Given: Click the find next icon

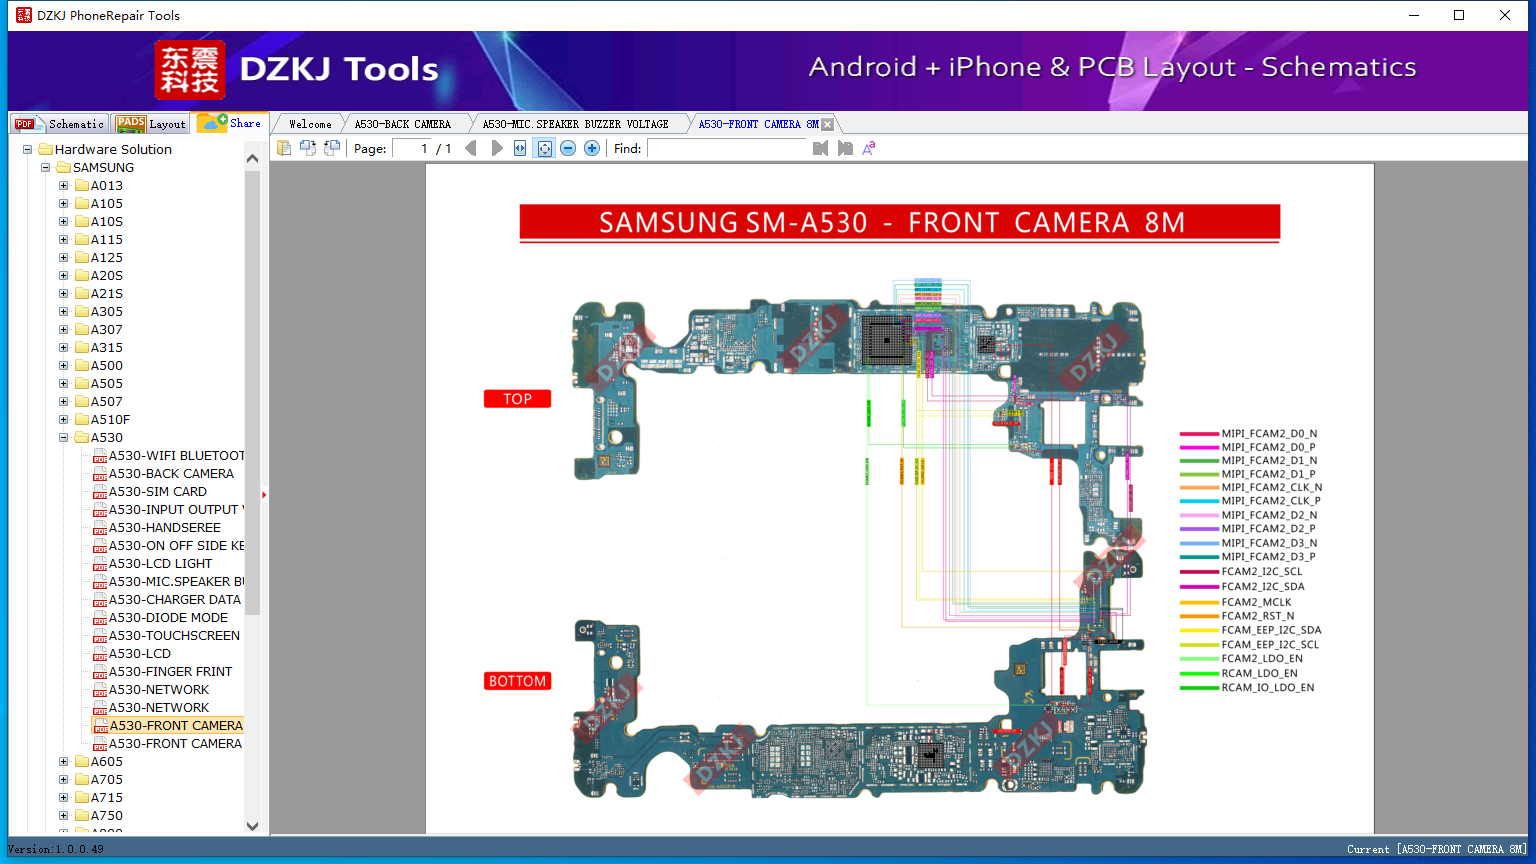Looking at the screenshot, I should tap(845, 148).
